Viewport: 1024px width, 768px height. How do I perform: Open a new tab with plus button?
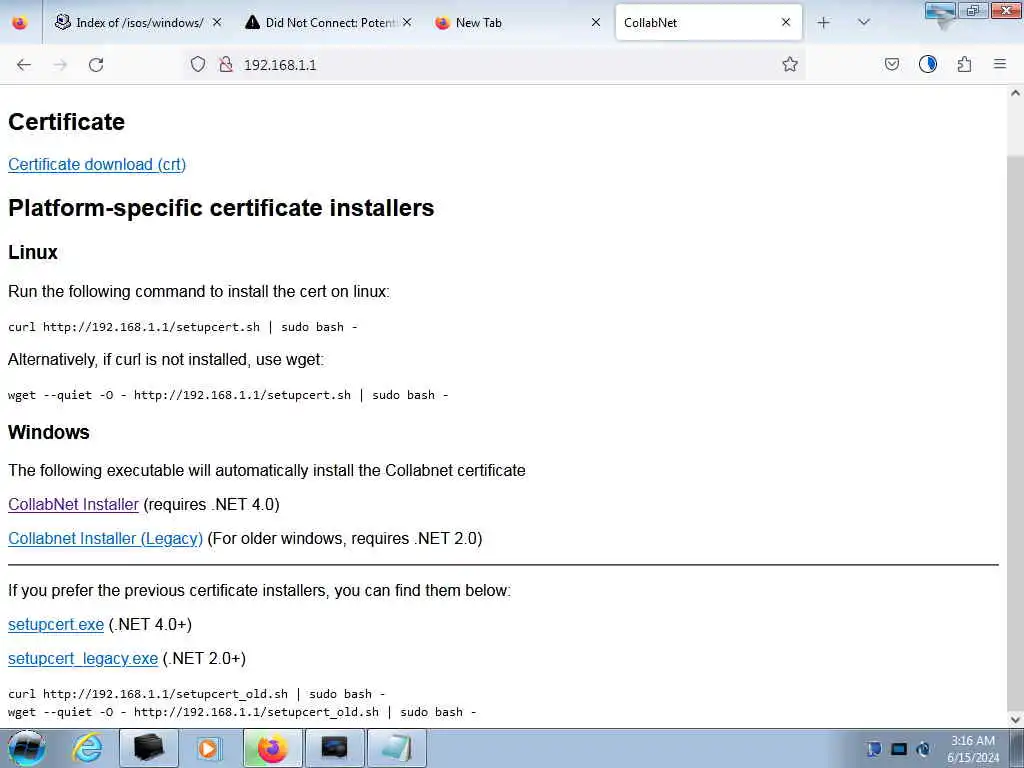tap(824, 23)
